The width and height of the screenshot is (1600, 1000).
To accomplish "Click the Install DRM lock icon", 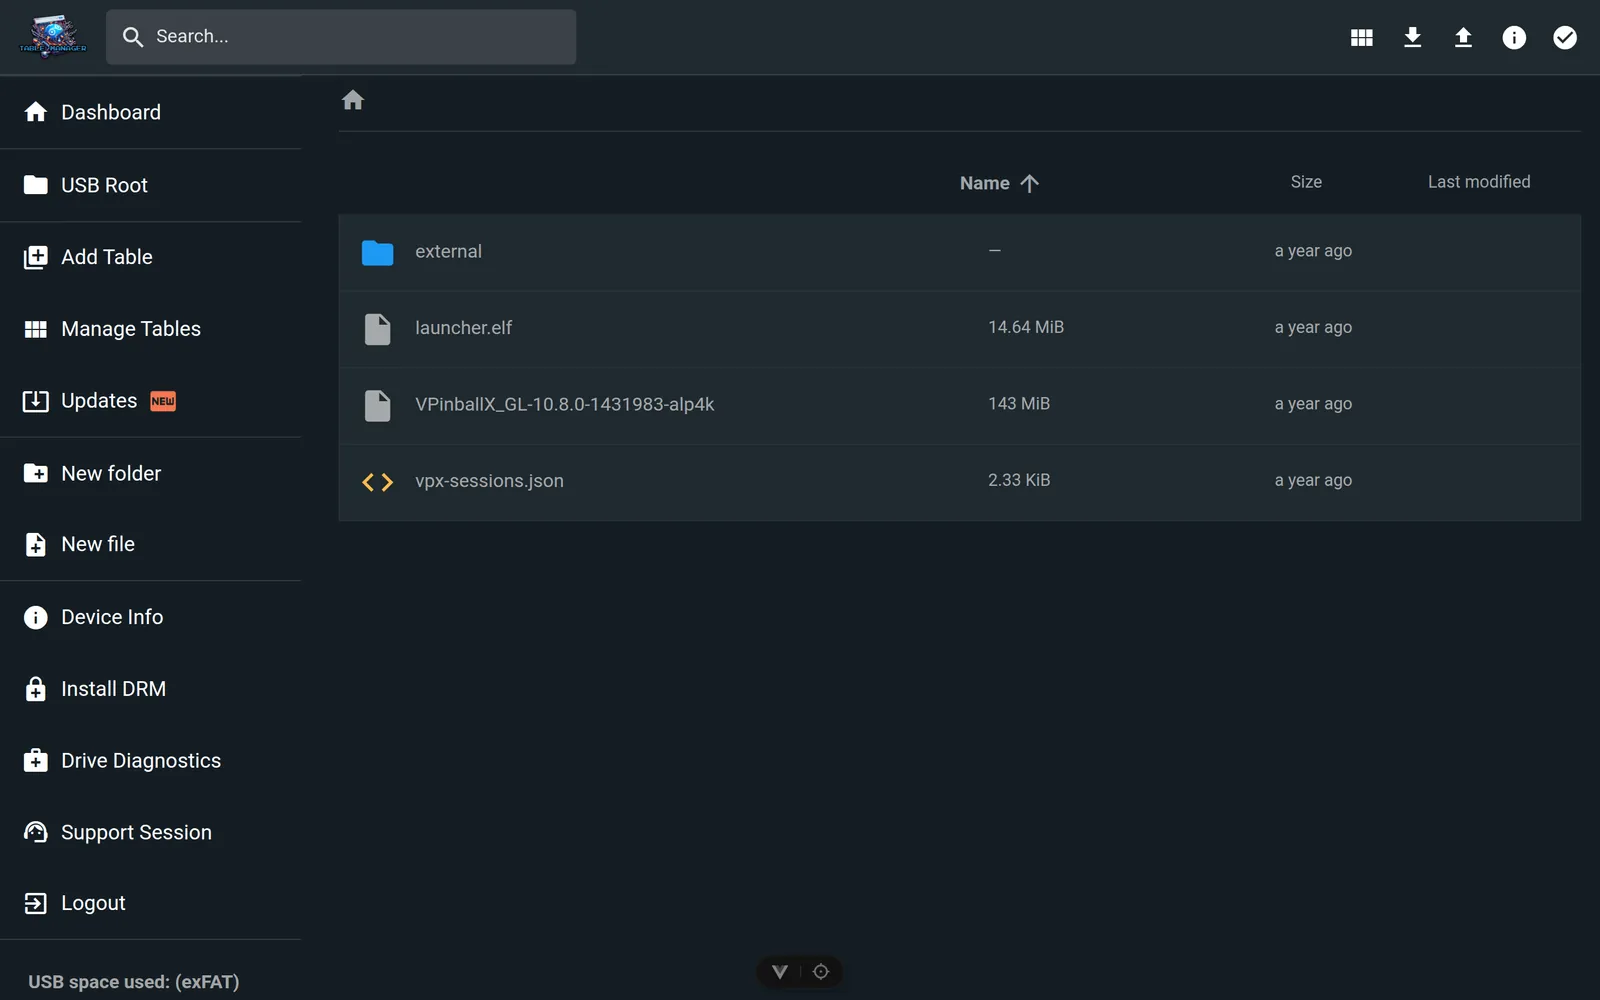I will tap(36, 689).
